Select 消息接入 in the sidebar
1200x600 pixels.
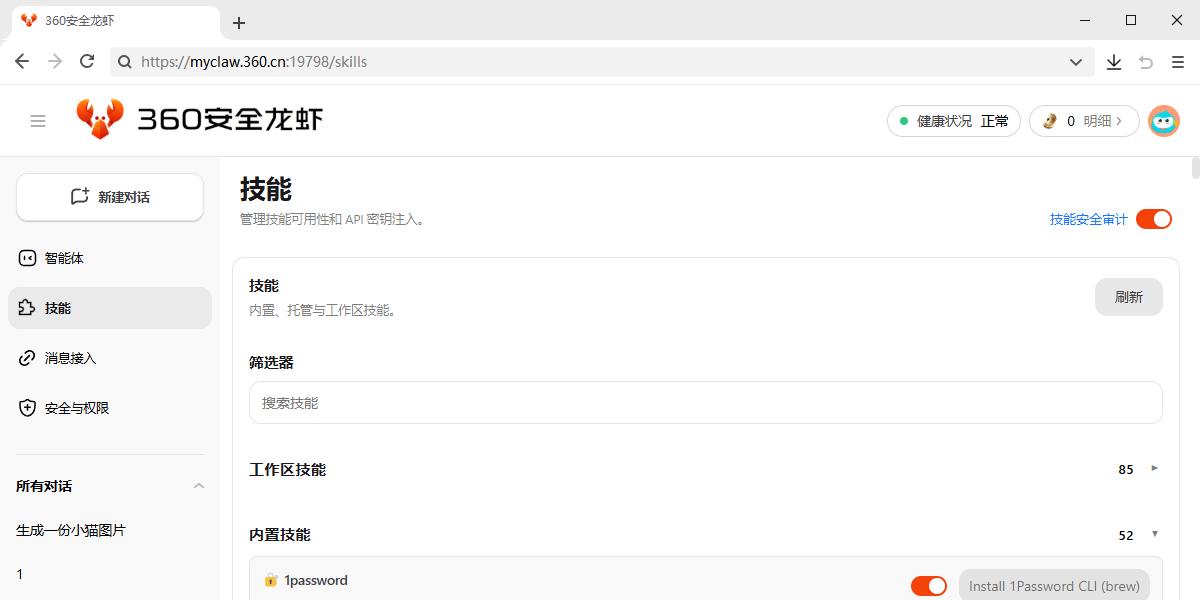tap(70, 358)
